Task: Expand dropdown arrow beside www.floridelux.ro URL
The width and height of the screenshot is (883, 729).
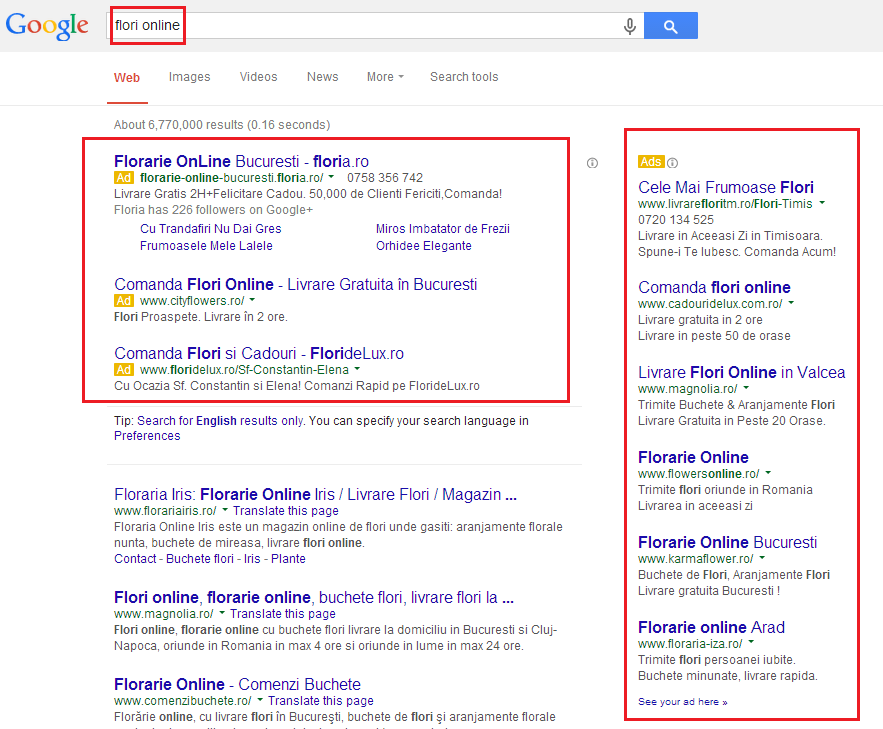Action: click(357, 369)
